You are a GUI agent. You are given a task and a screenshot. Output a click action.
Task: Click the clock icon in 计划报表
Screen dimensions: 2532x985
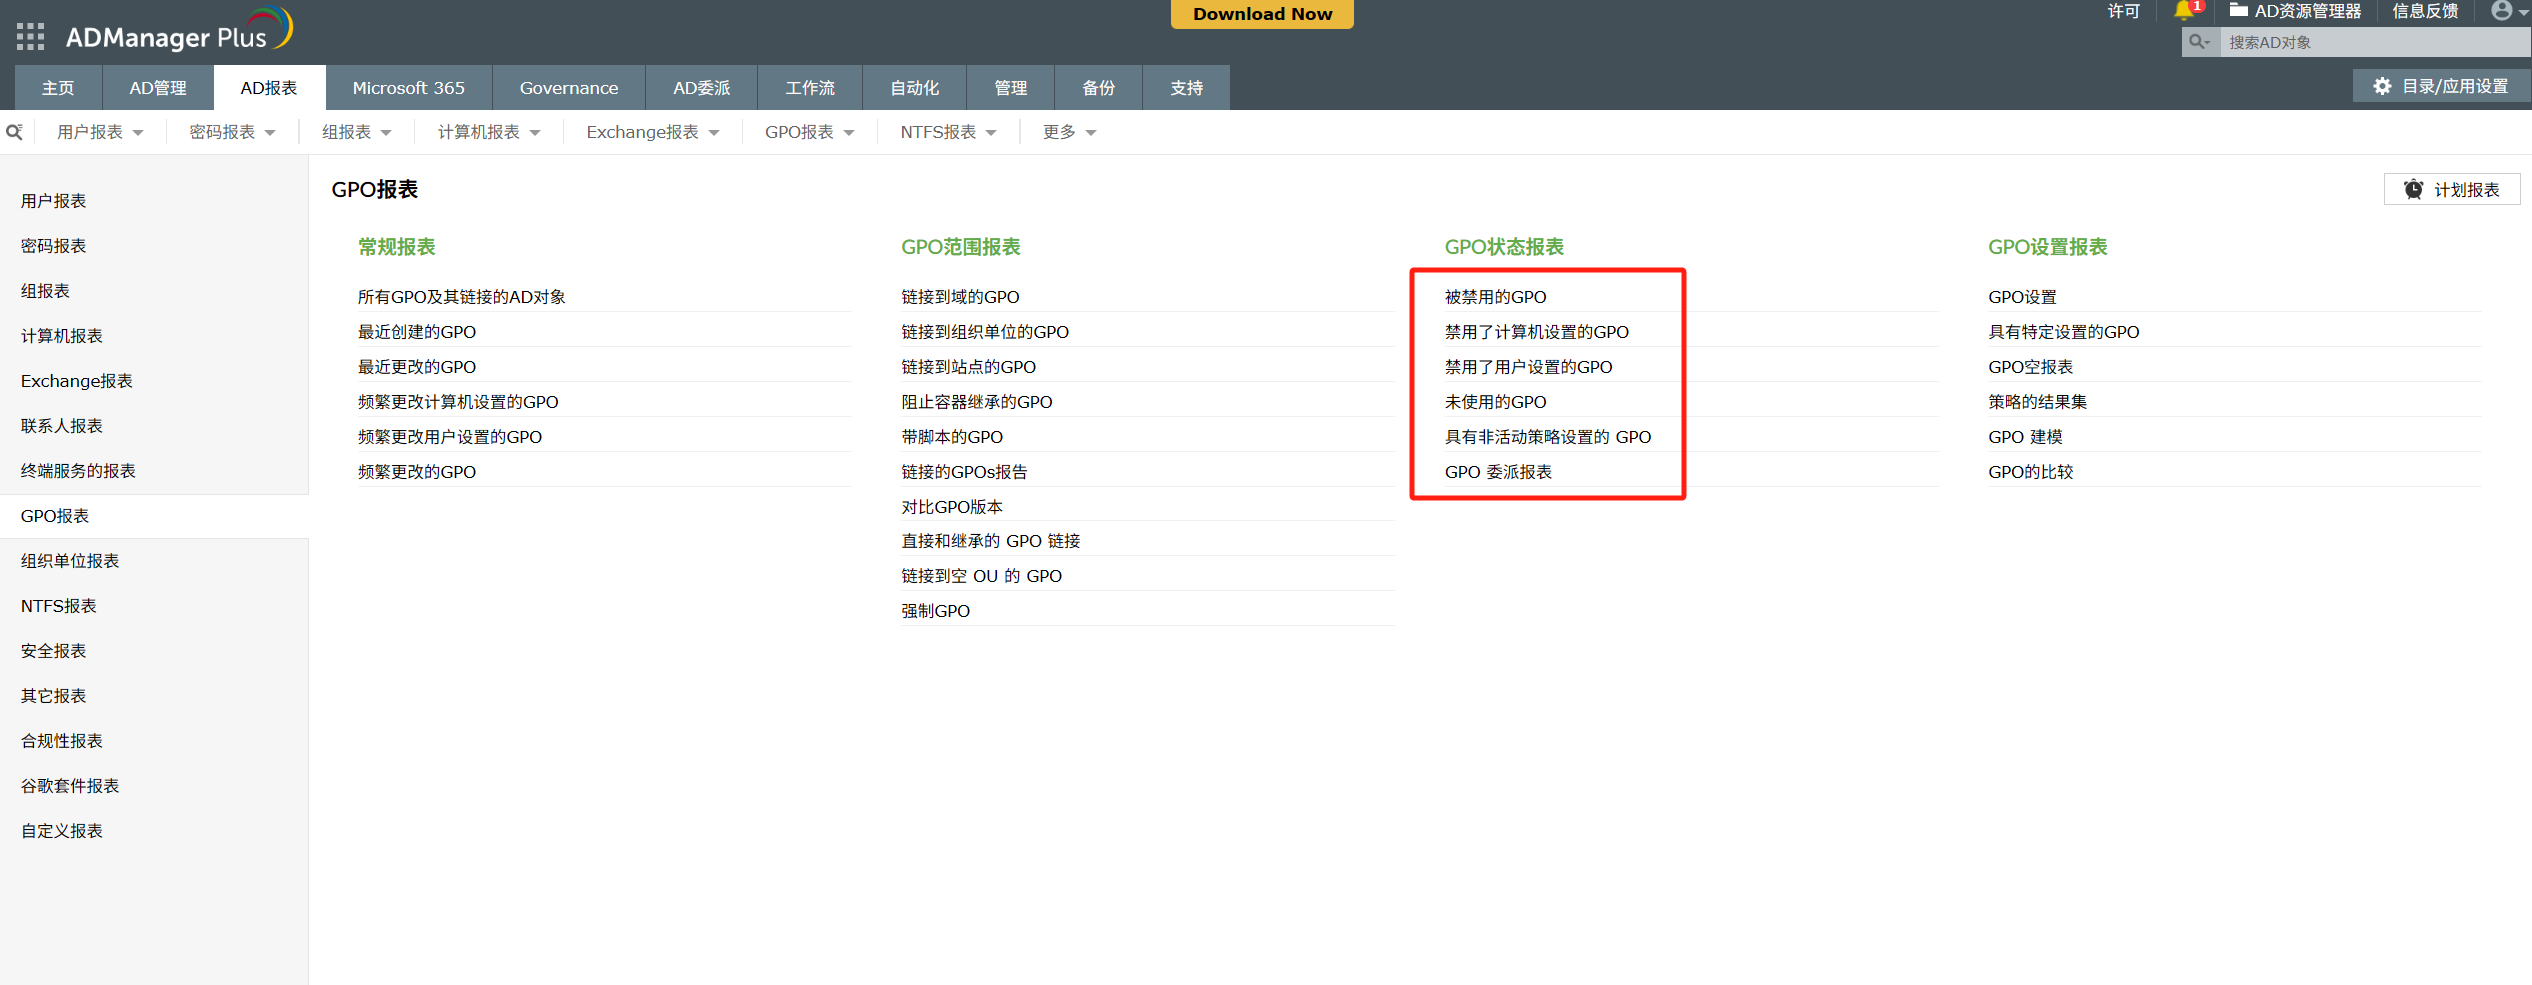(2413, 190)
